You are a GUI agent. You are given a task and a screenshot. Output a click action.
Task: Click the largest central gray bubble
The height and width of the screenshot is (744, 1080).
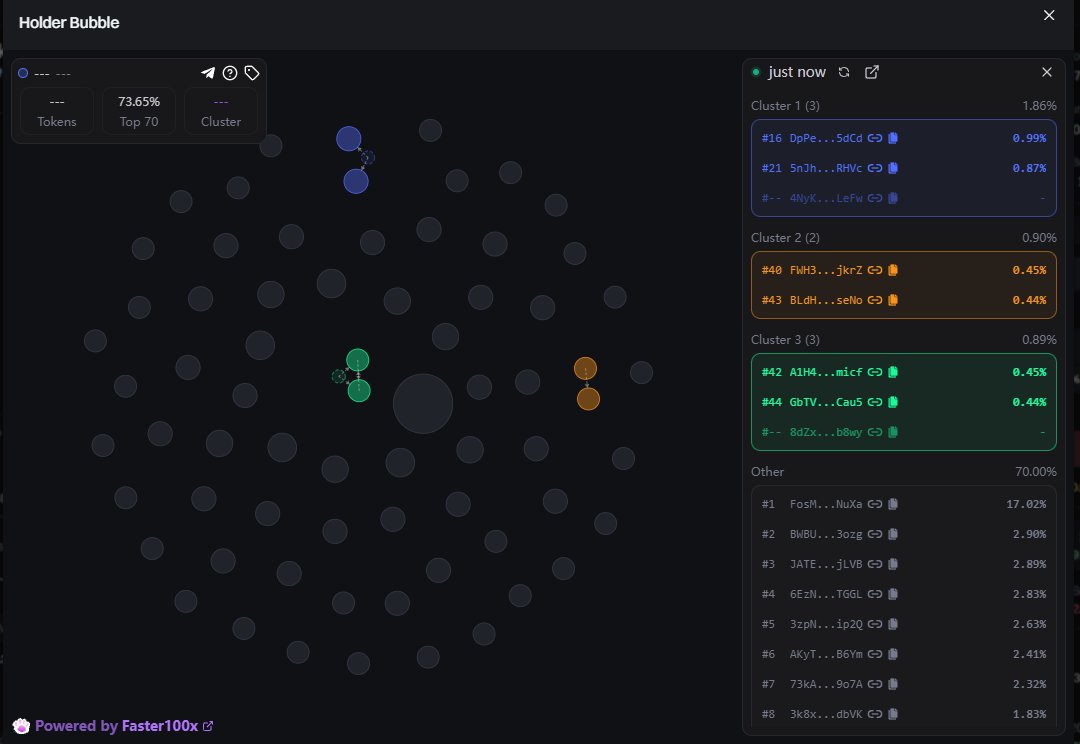point(423,404)
